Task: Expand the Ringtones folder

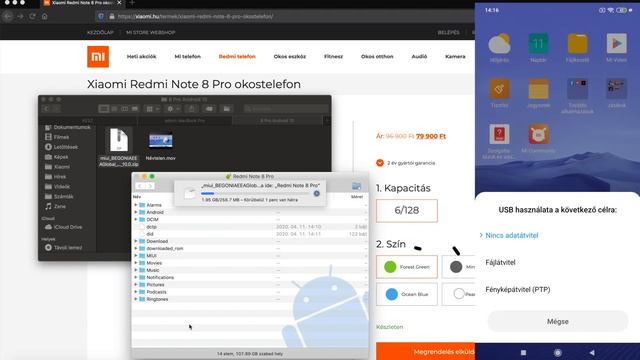Action: 136,299
